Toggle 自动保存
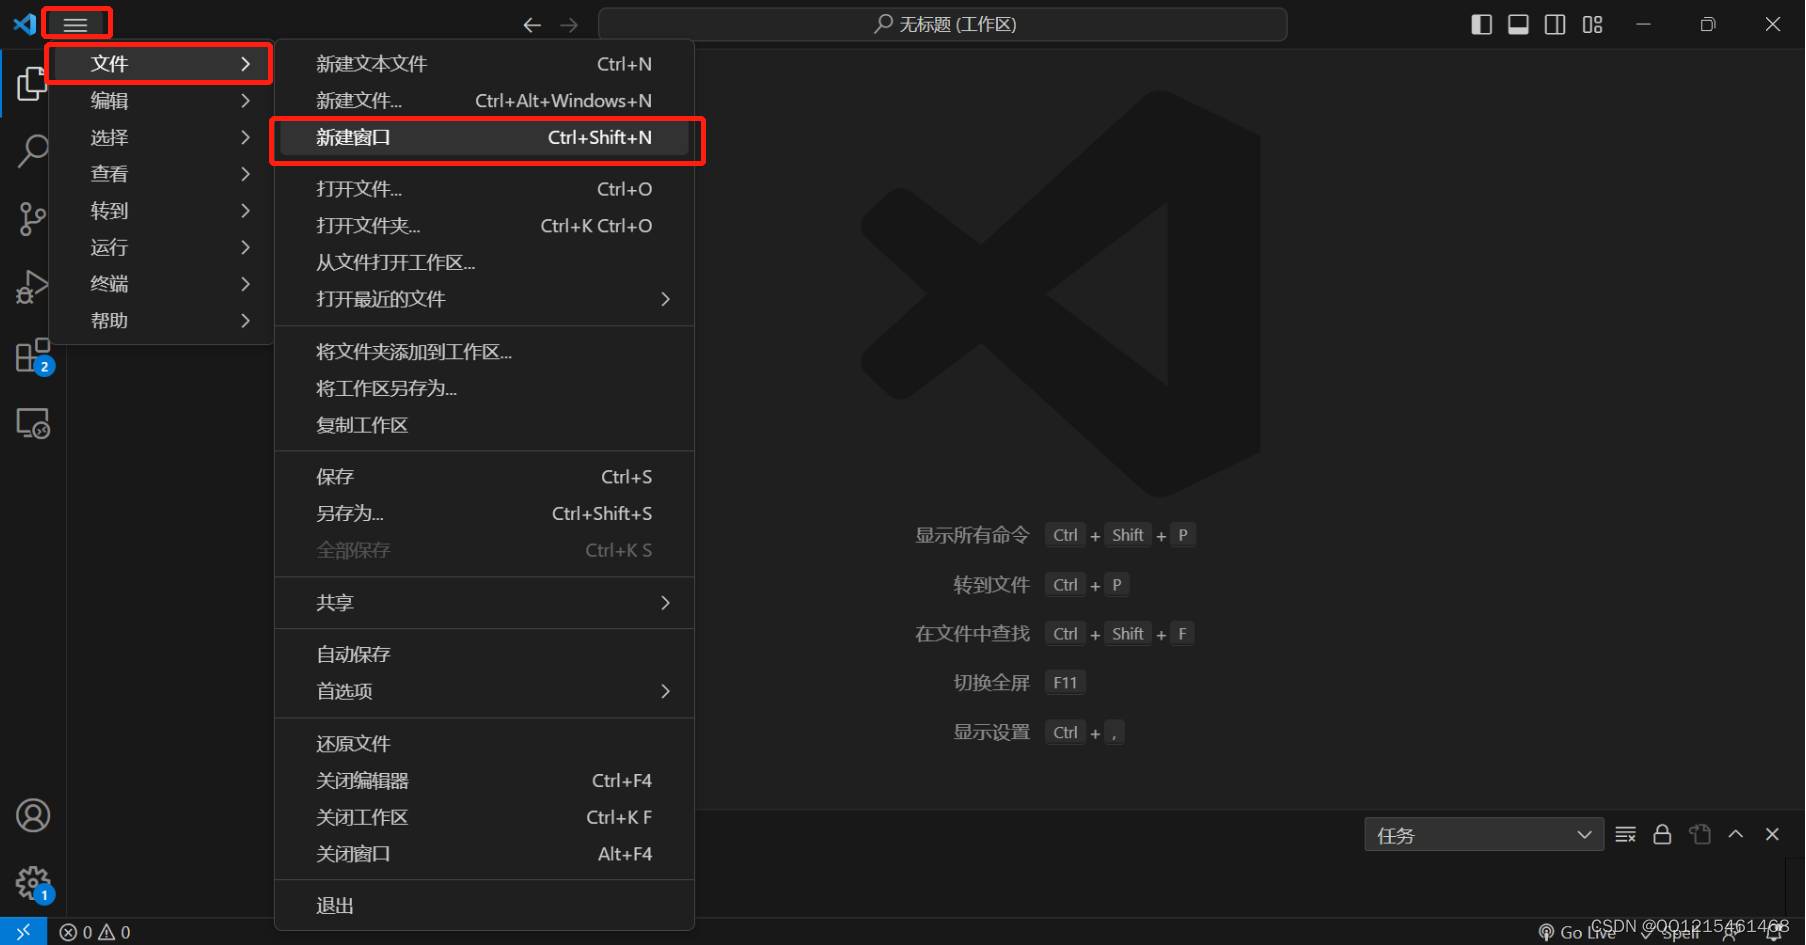The width and height of the screenshot is (1806, 945). pos(484,655)
